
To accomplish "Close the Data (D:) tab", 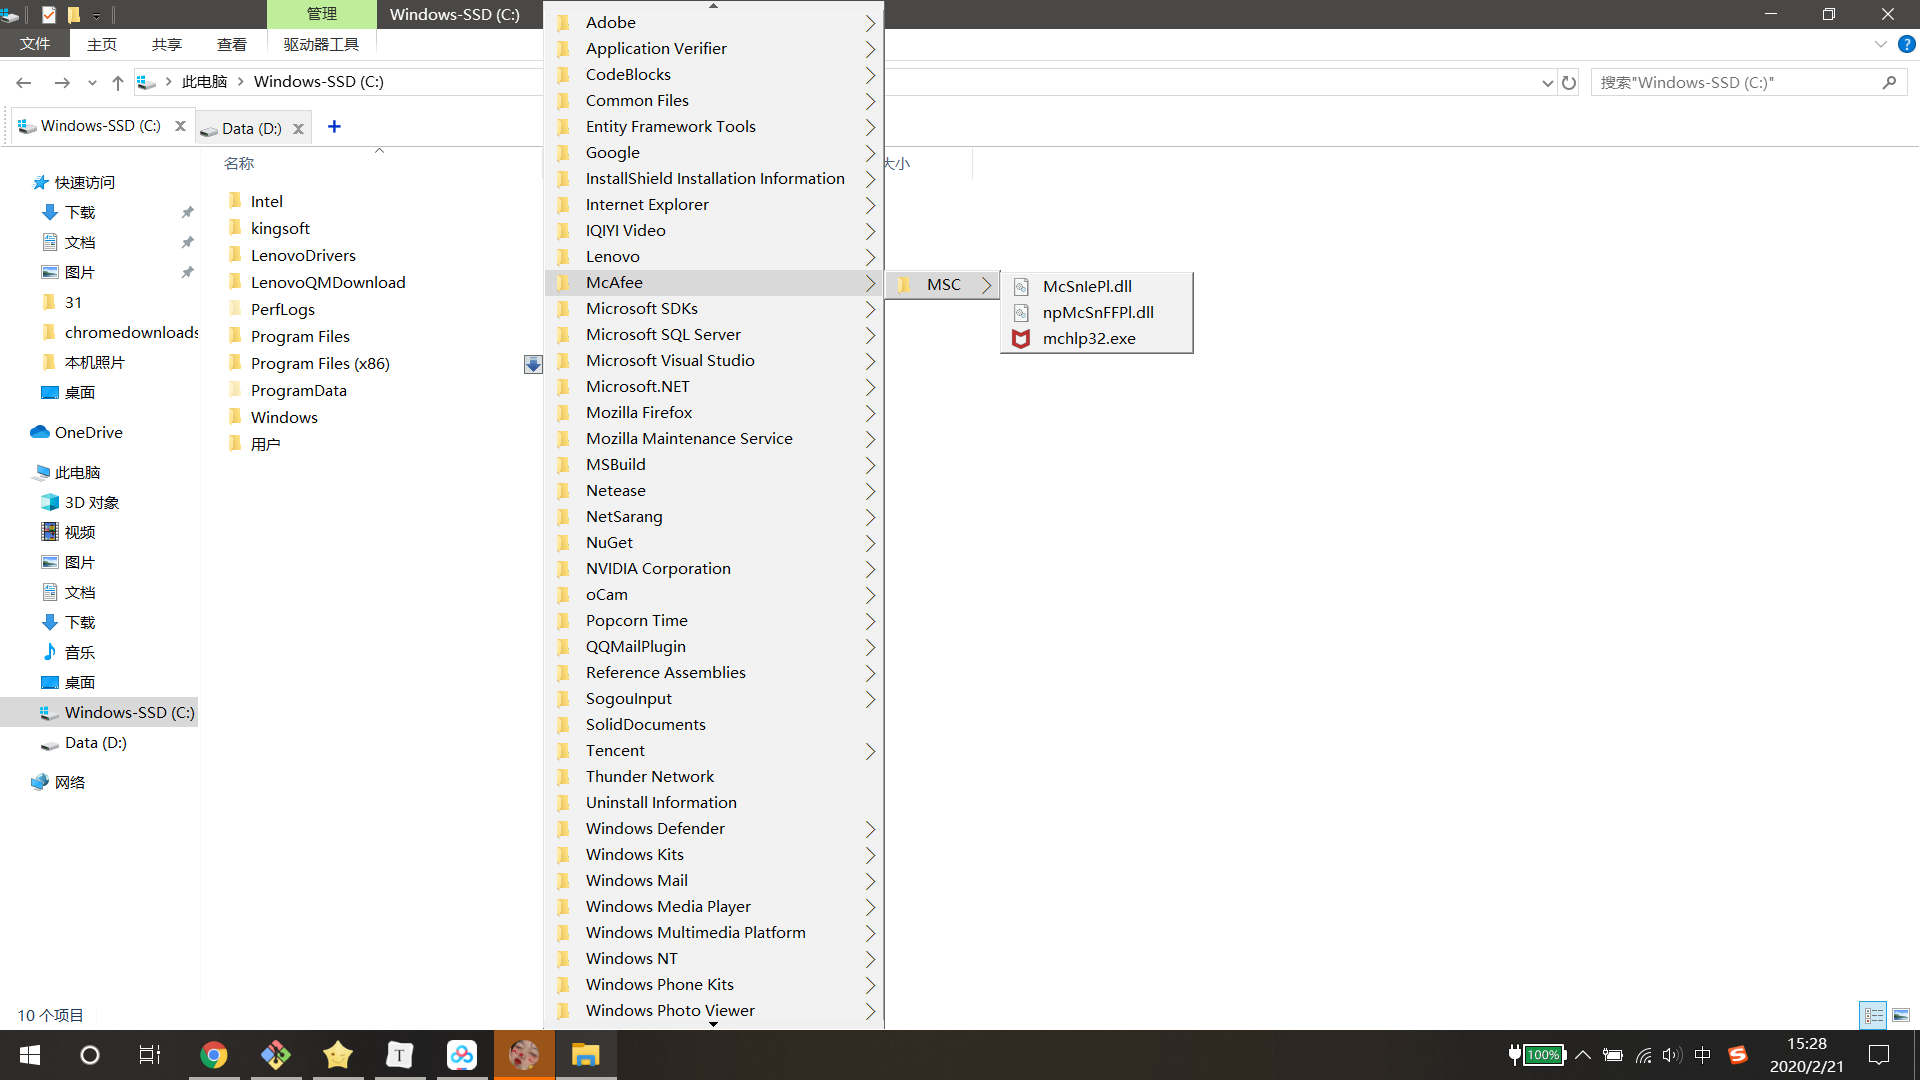I will [x=298, y=129].
